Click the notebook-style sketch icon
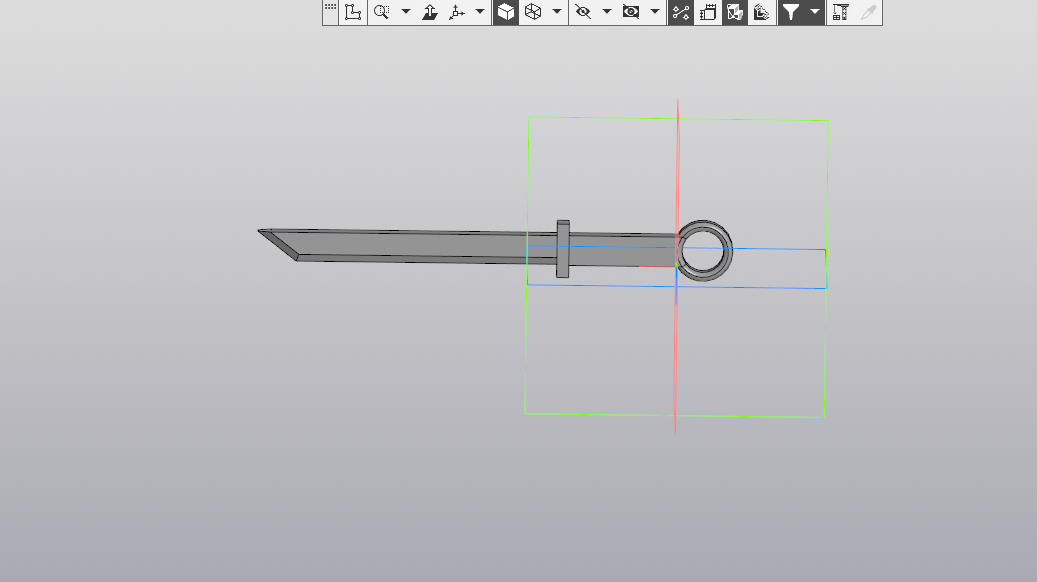 (708, 12)
